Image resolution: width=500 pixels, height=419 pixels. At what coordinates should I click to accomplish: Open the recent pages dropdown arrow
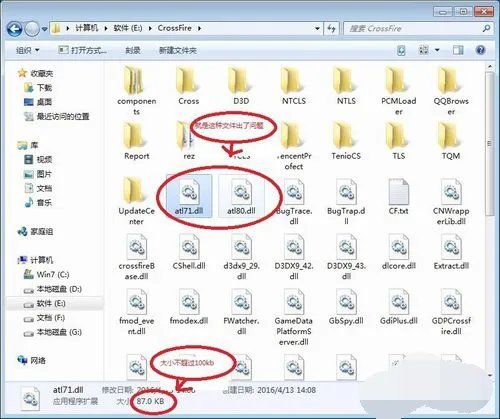[44, 29]
